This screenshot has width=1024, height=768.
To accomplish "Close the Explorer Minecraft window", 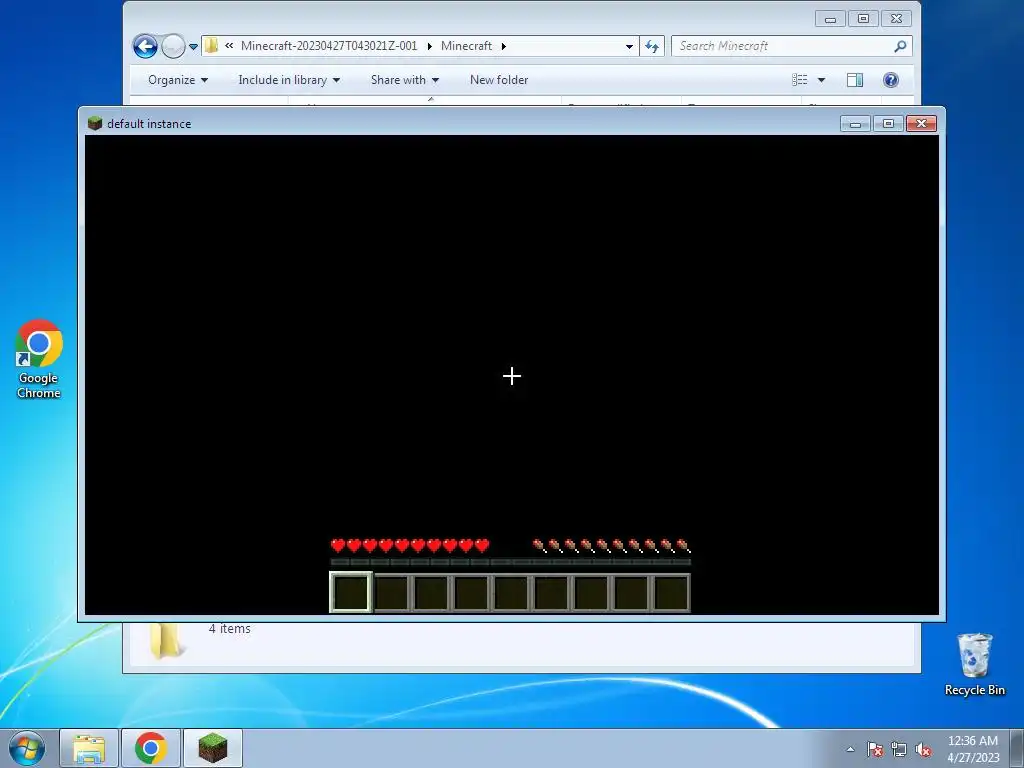I will point(897,19).
